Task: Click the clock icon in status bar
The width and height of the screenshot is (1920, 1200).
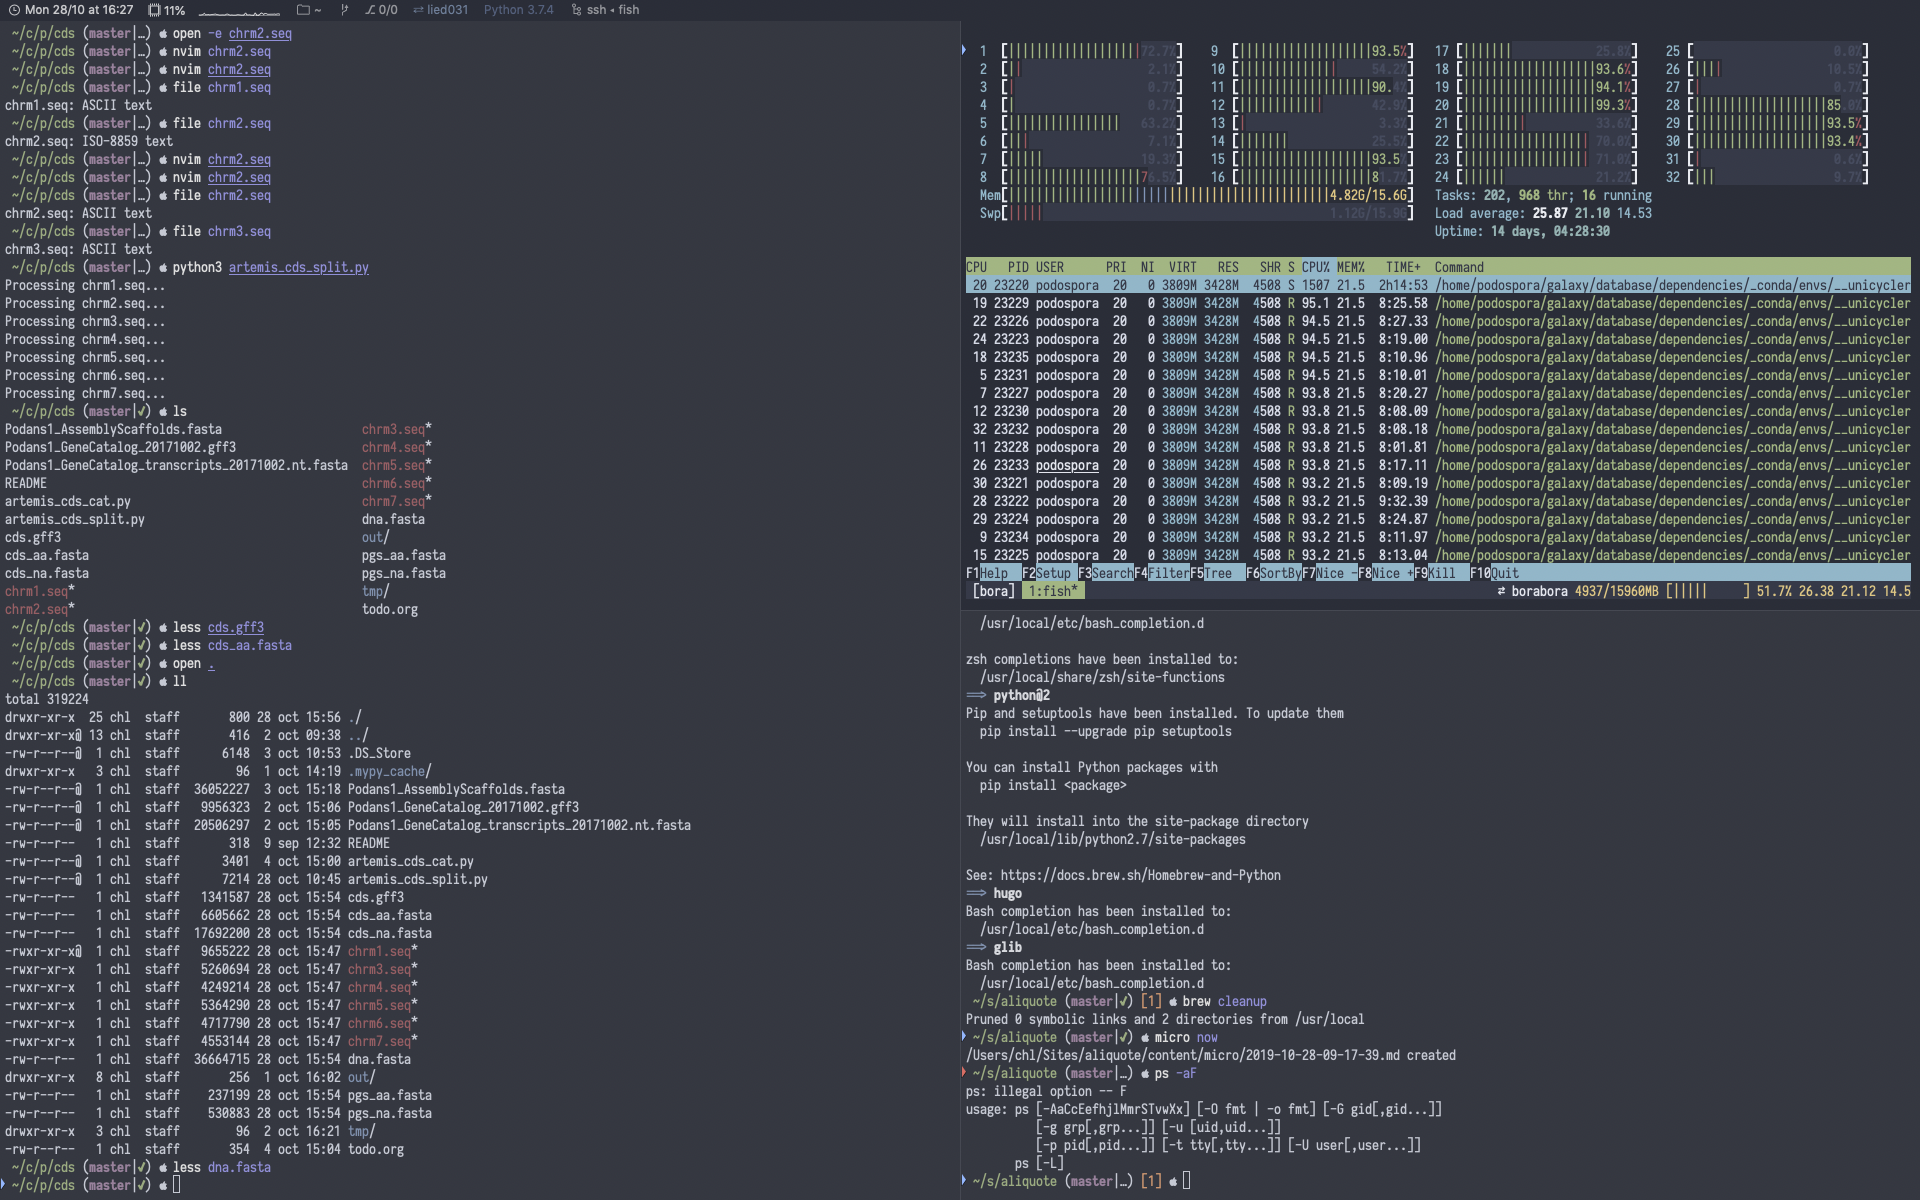Action: click(x=14, y=10)
